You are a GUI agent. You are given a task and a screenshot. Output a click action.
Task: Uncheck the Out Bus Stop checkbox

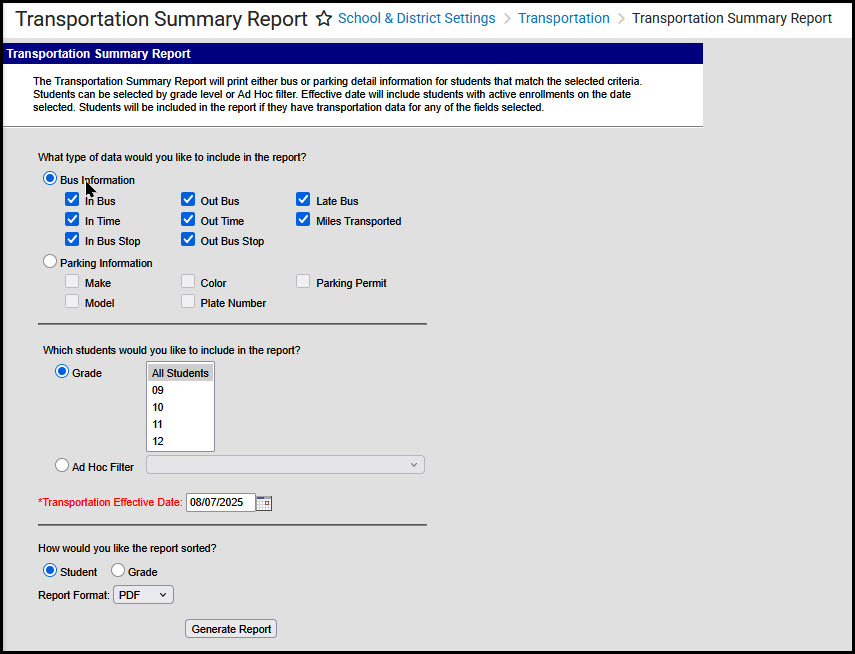[x=188, y=239]
